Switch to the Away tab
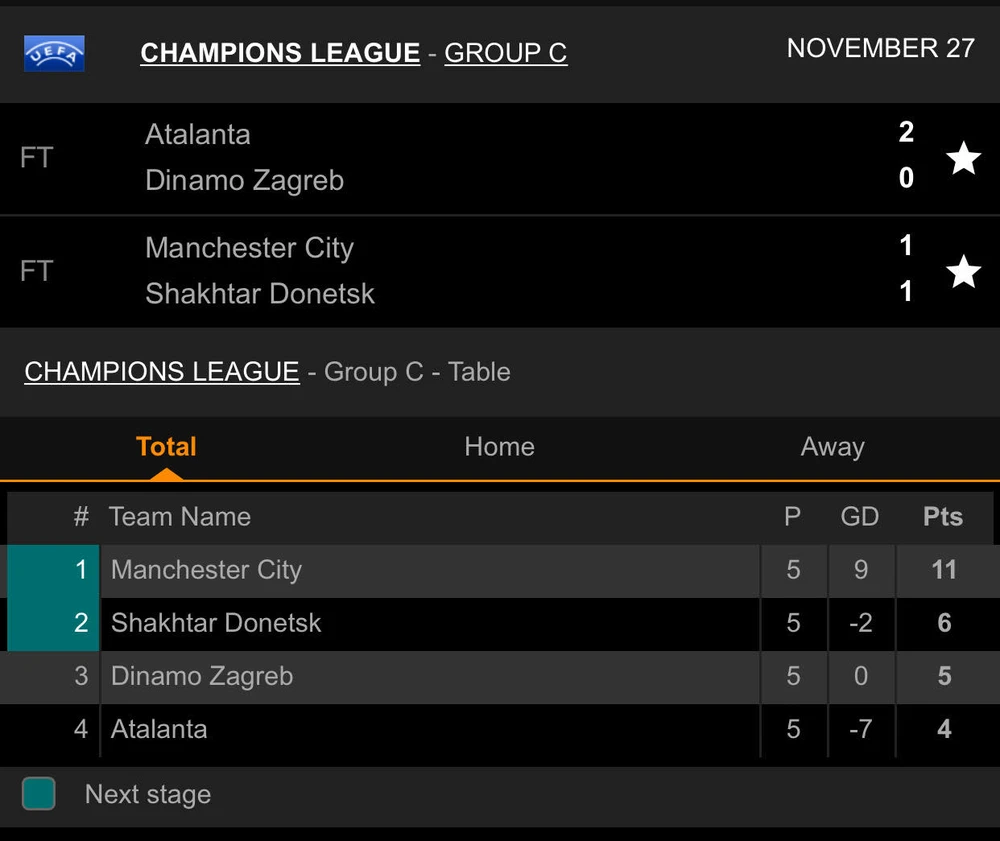Screen dimensions: 1000x841 pos(832,447)
